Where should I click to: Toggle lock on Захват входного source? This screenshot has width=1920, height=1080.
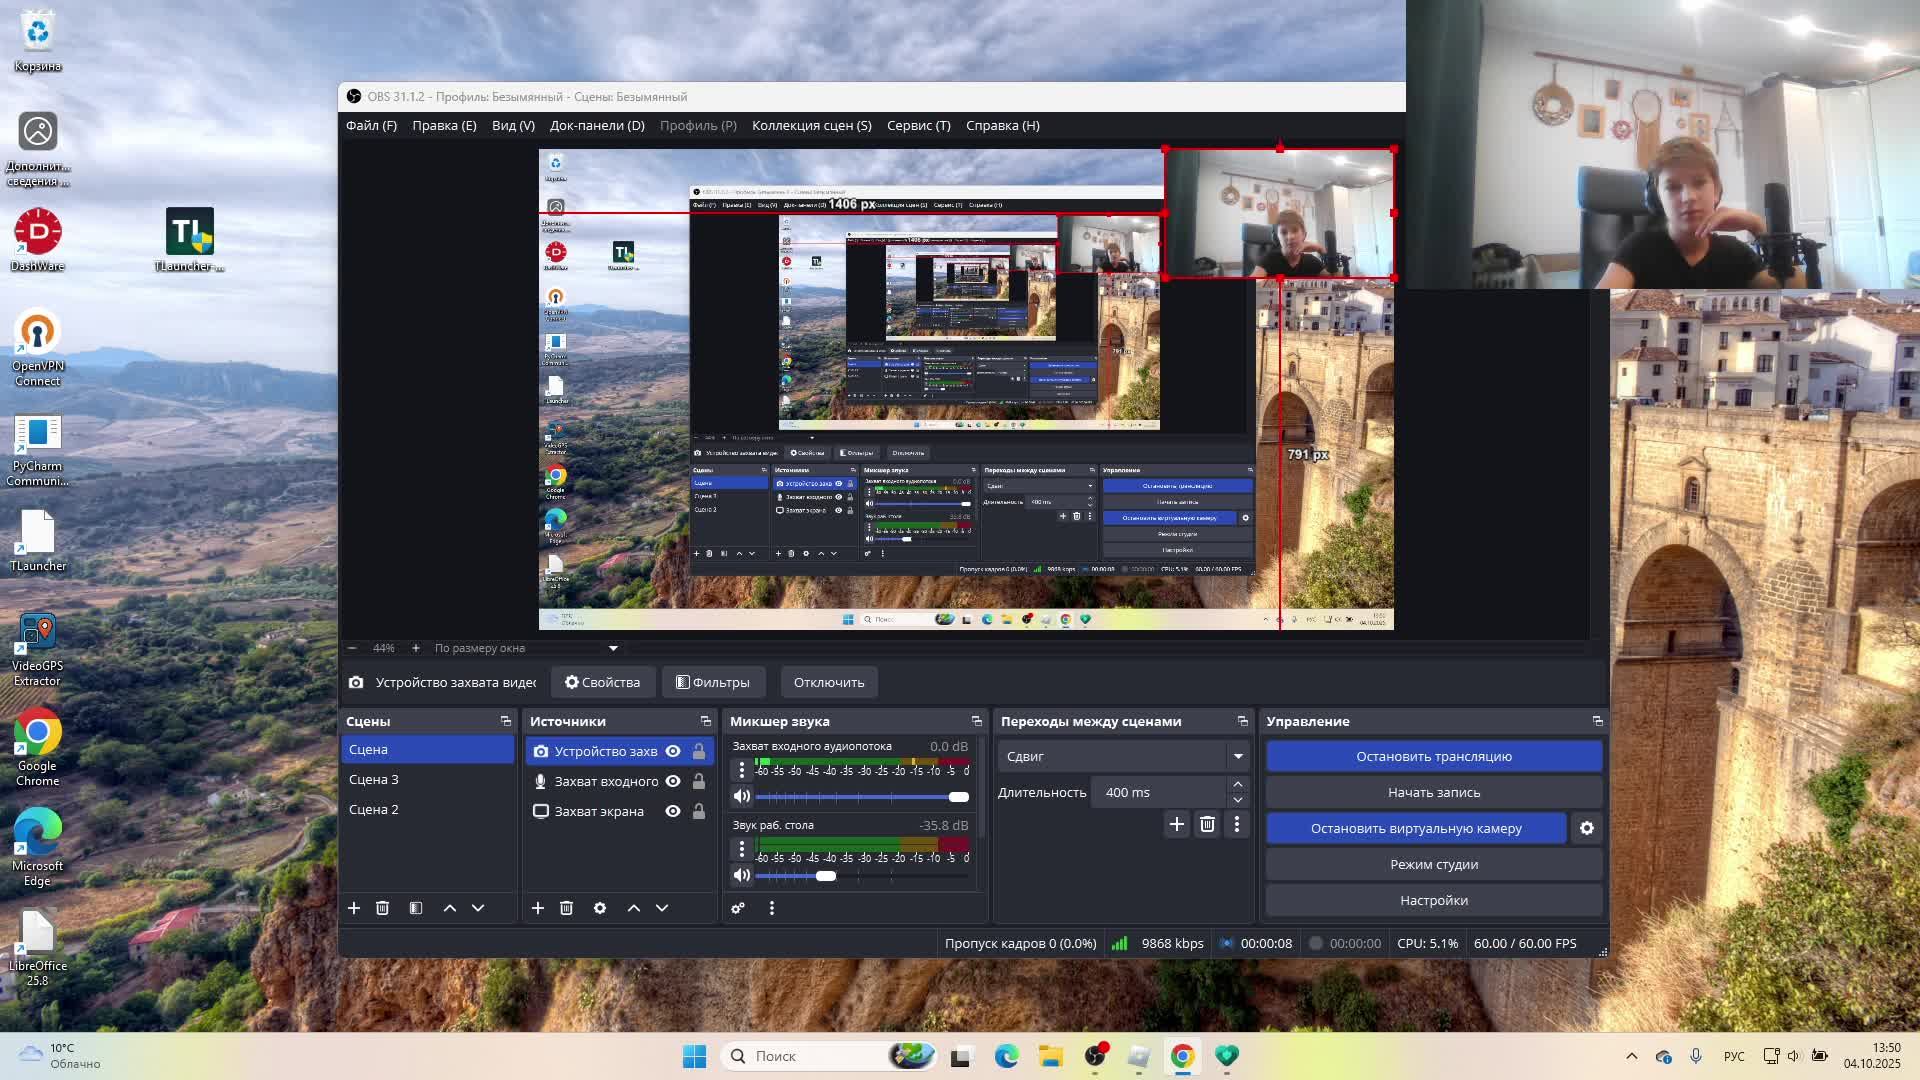coord(699,781)
